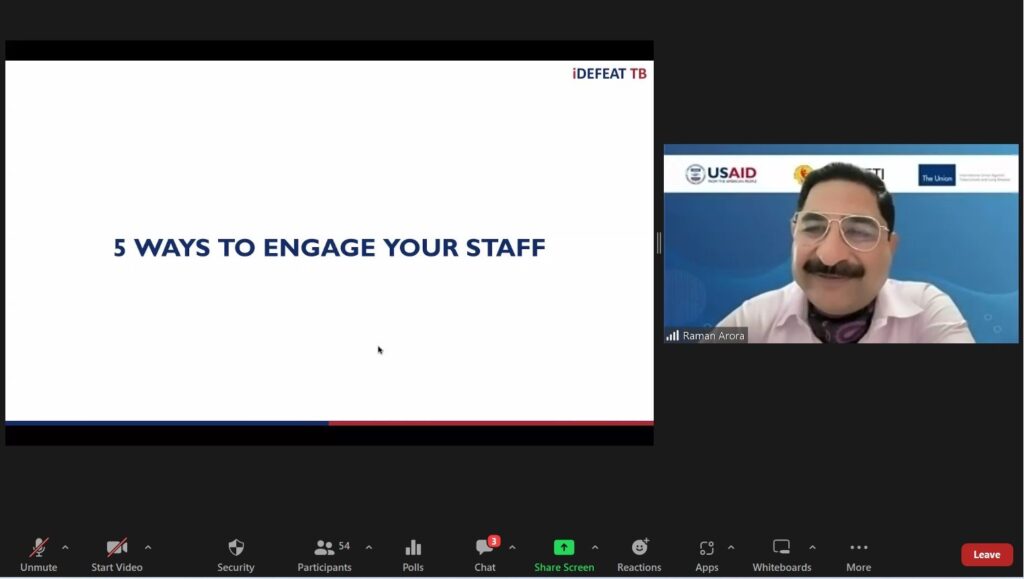Expand the arrow next to Participants

point(369,547)
